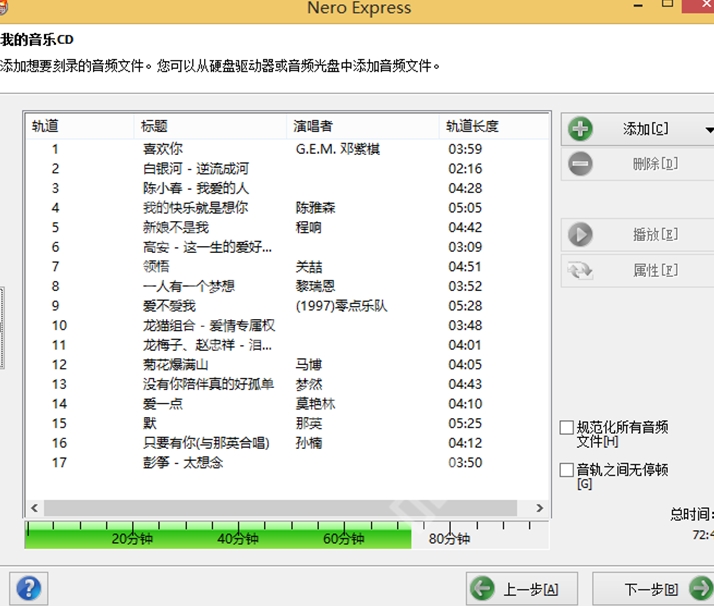Click track length 05:28
Image resolution: width=714 pixels, height=606 pixels.
point(465,306)
